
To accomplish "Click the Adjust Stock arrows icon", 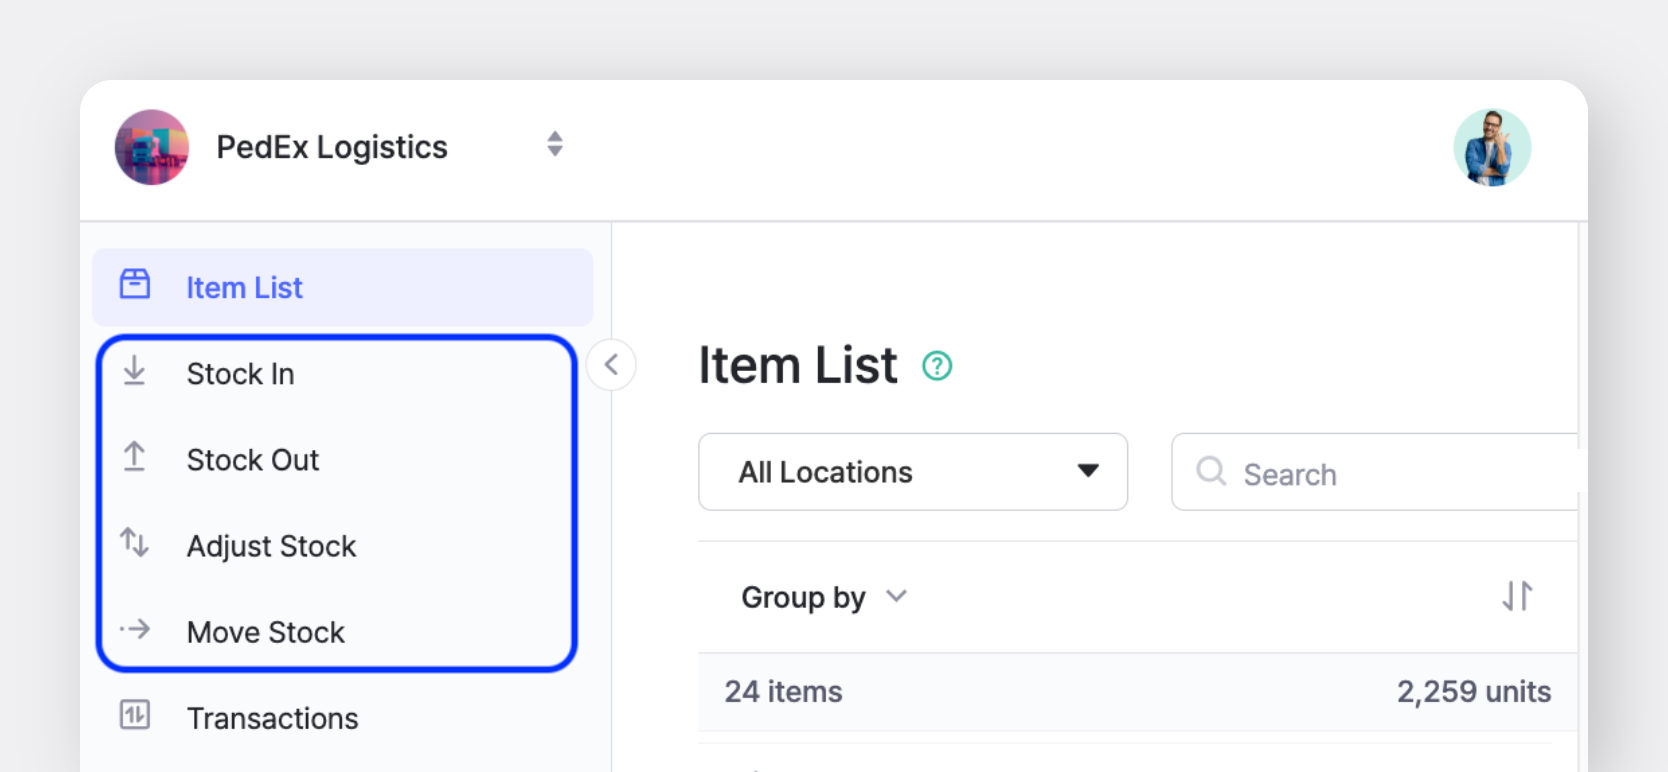I will [134, 543].
